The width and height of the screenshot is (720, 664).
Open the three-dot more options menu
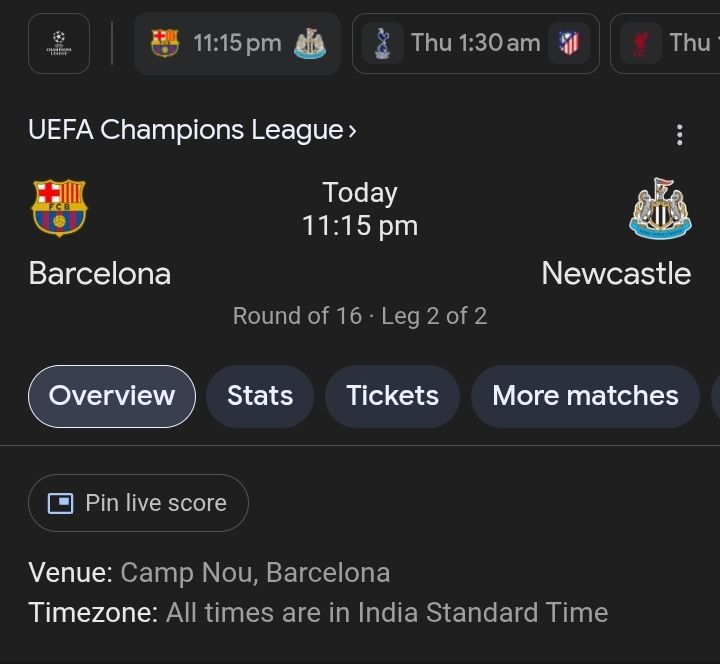click(x=680, y=134)
